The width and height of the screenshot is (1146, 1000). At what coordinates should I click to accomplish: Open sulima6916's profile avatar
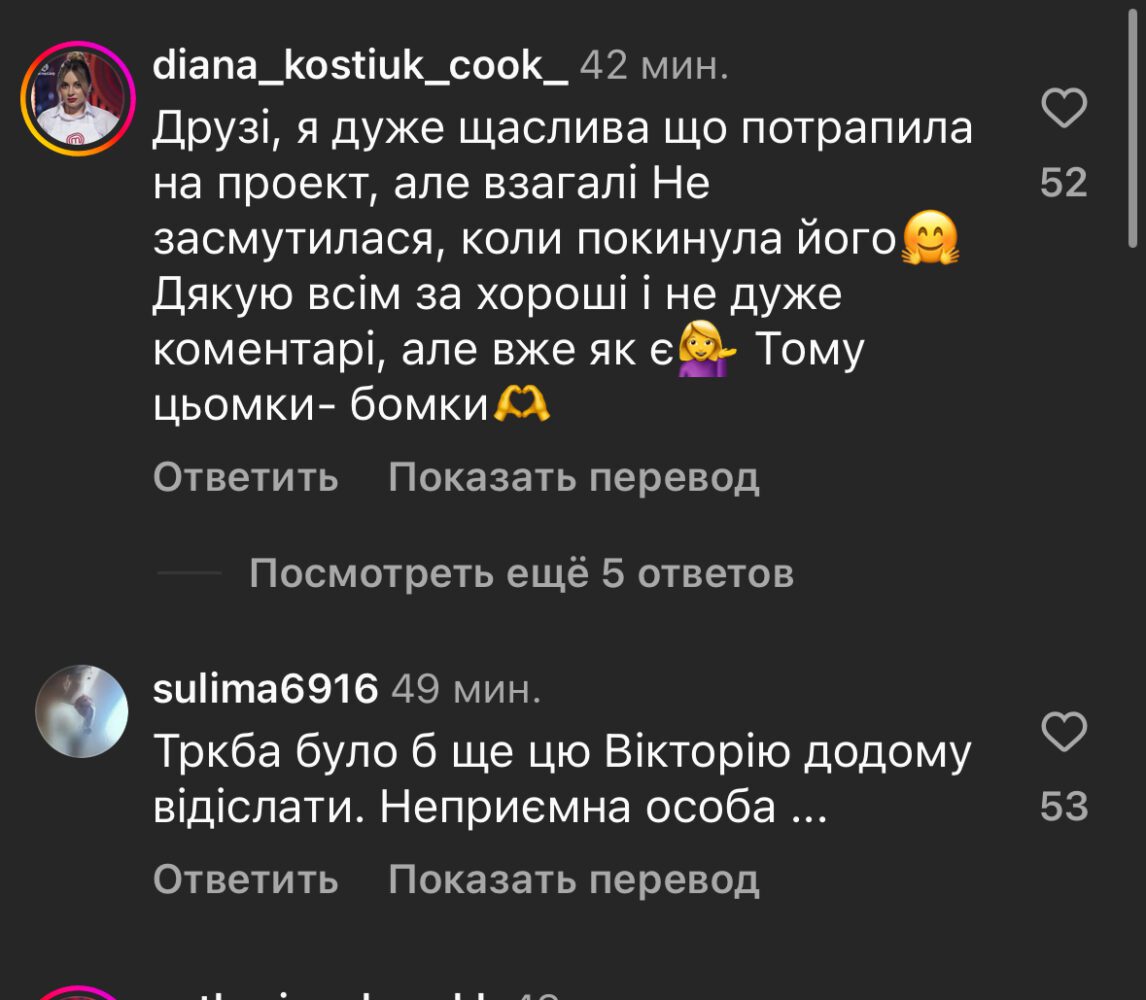point(81,711)
